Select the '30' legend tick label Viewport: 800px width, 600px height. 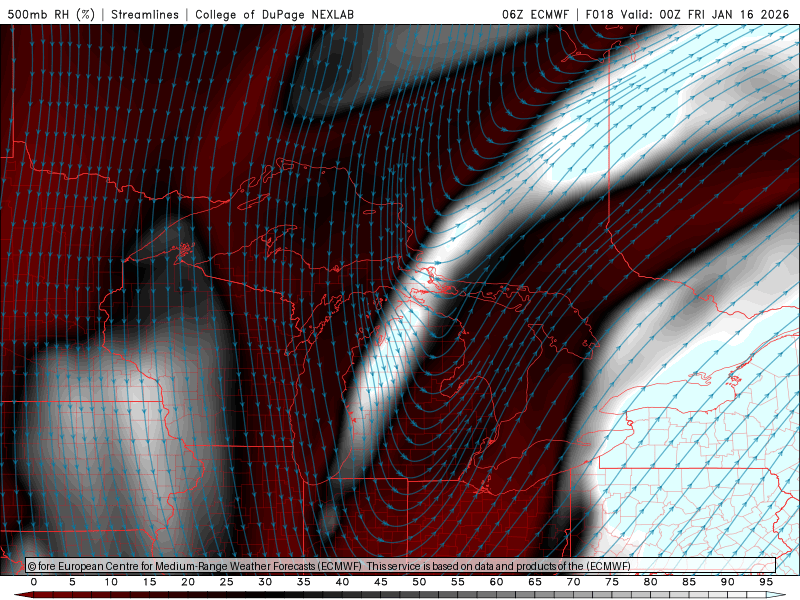pos(265,582)
